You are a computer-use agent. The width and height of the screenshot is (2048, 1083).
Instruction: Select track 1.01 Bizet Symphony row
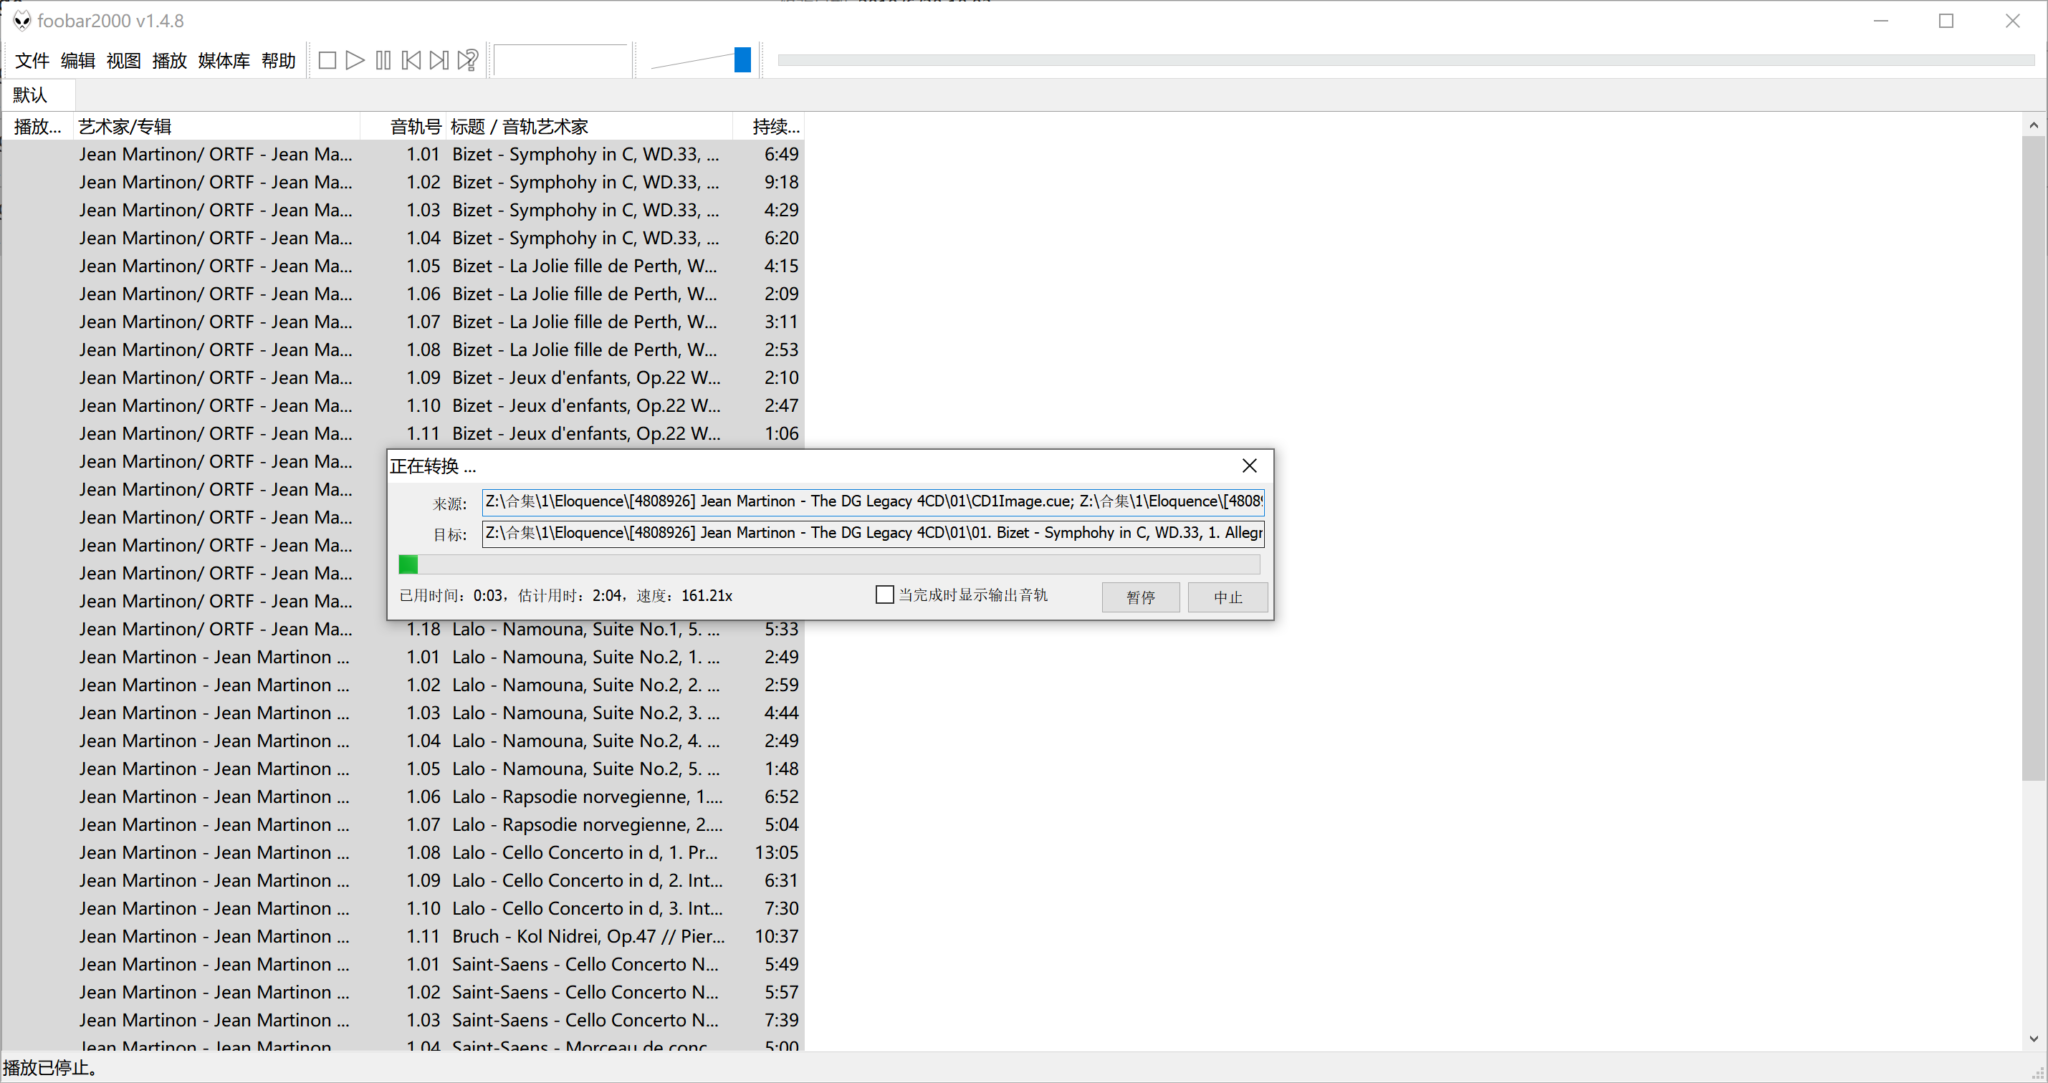pos(403,154)
